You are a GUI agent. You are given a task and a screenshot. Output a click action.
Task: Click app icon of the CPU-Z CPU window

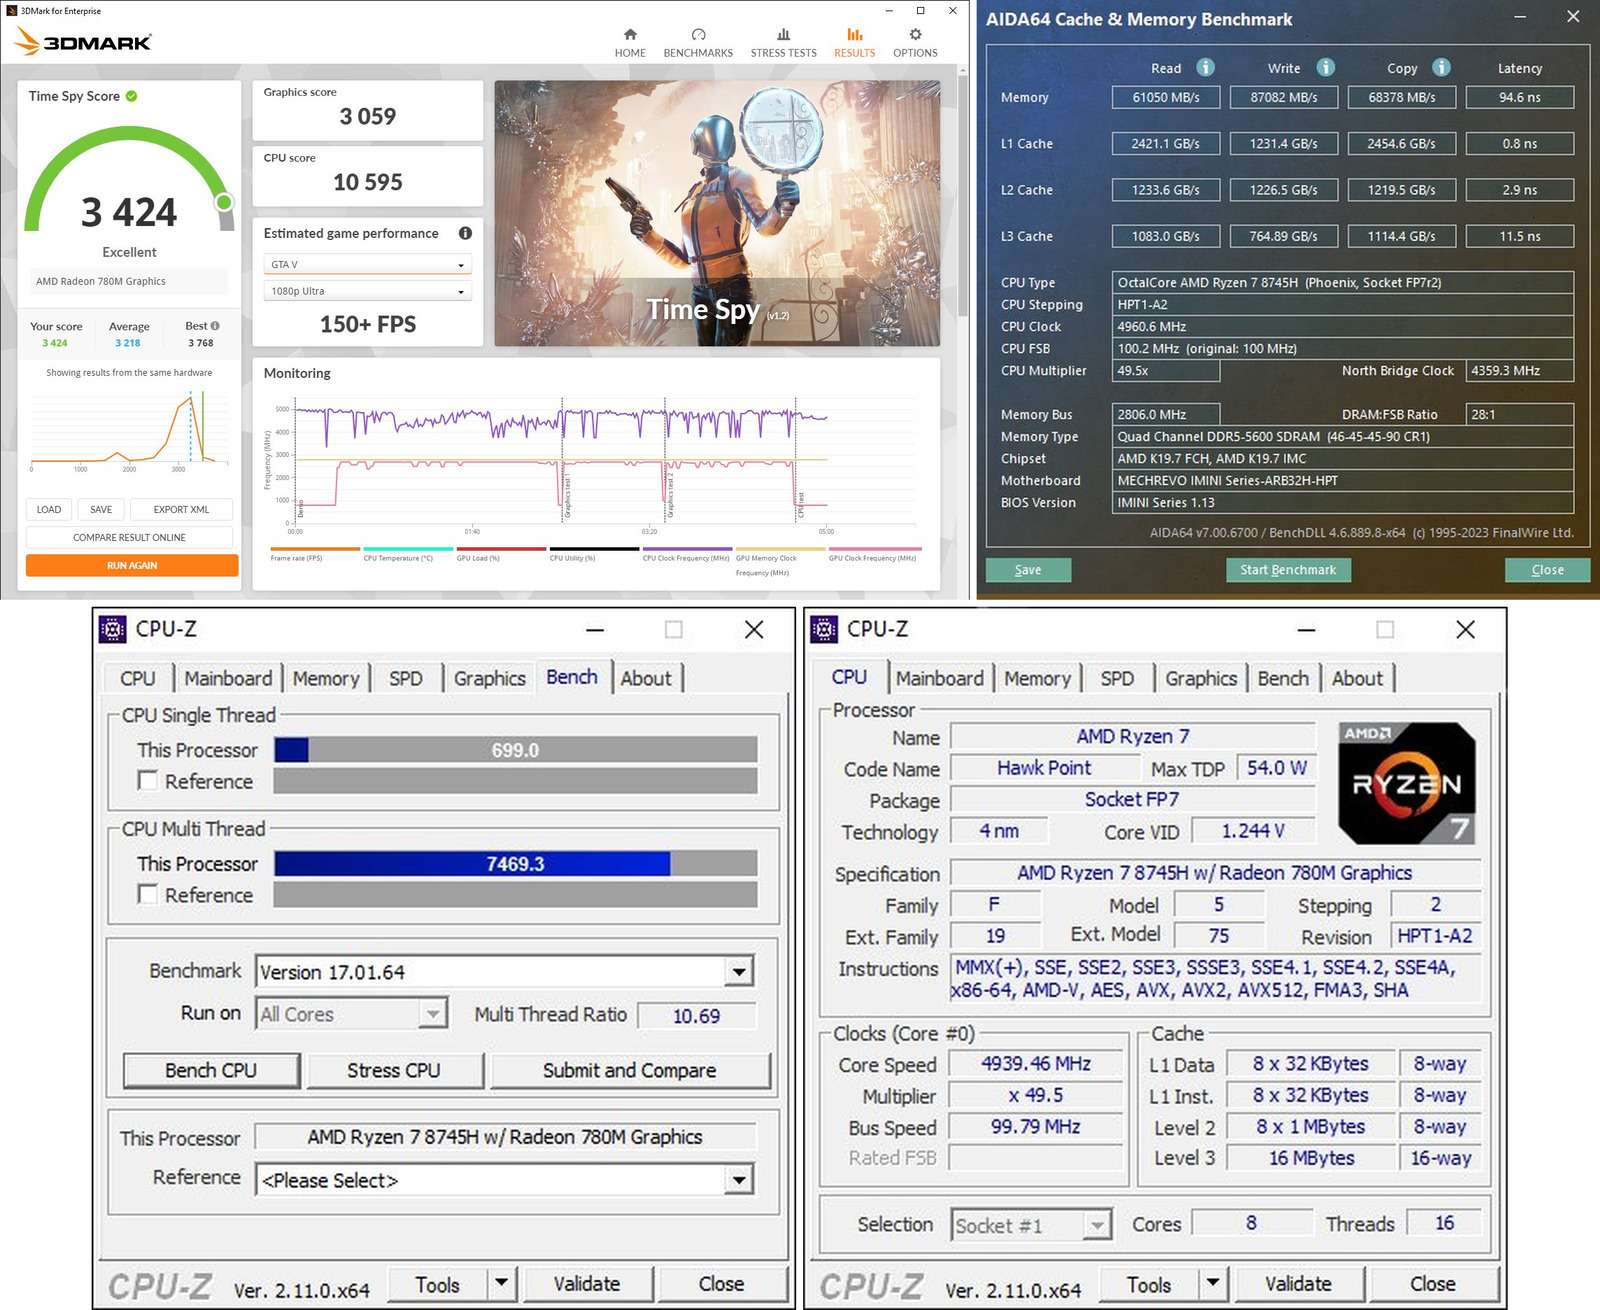[x=824, y=629]
